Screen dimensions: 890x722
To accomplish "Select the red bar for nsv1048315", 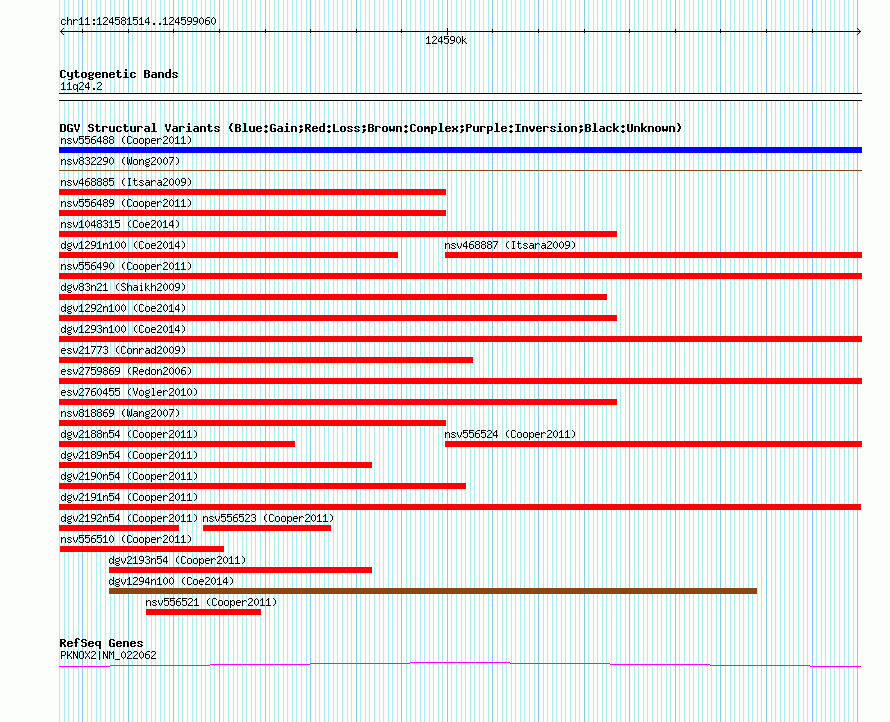I will [x=338, y=234].
